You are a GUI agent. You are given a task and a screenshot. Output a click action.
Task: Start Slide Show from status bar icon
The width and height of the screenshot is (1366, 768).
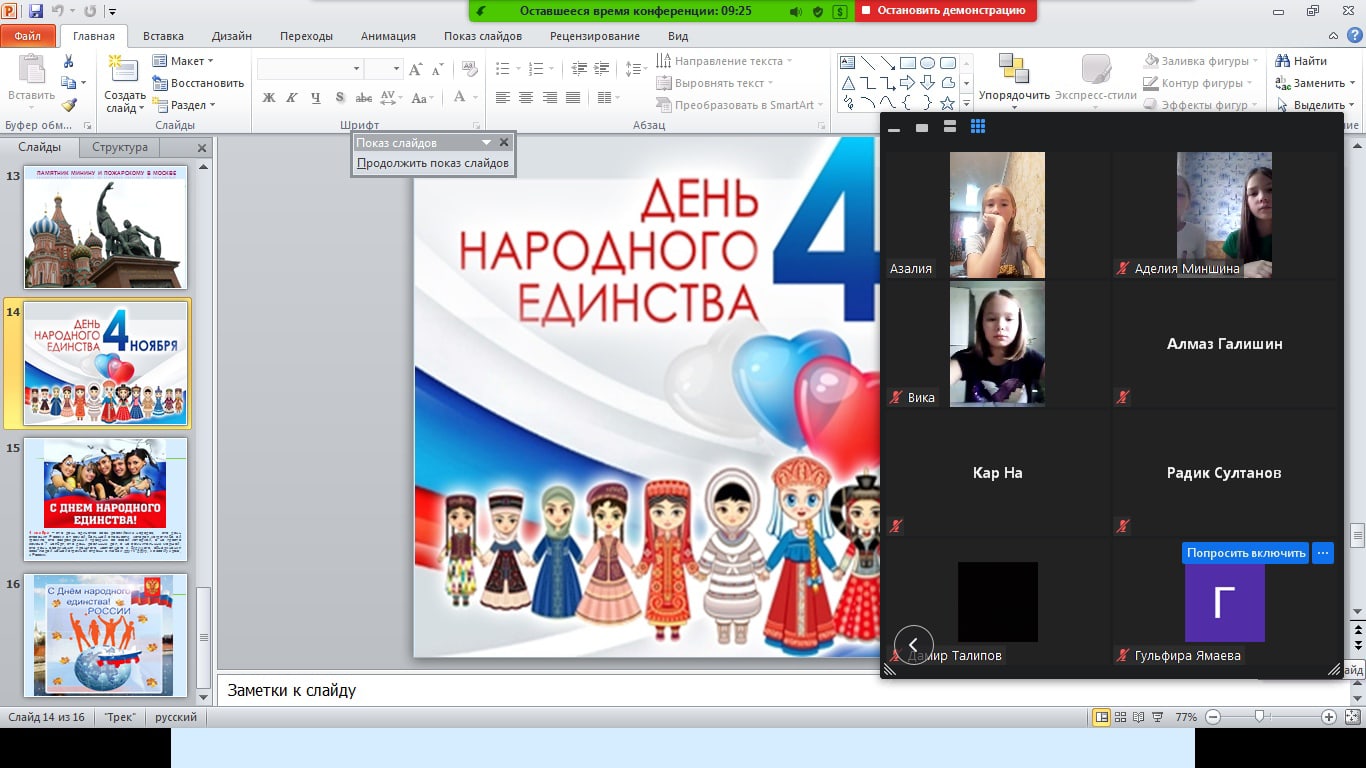1159,717
